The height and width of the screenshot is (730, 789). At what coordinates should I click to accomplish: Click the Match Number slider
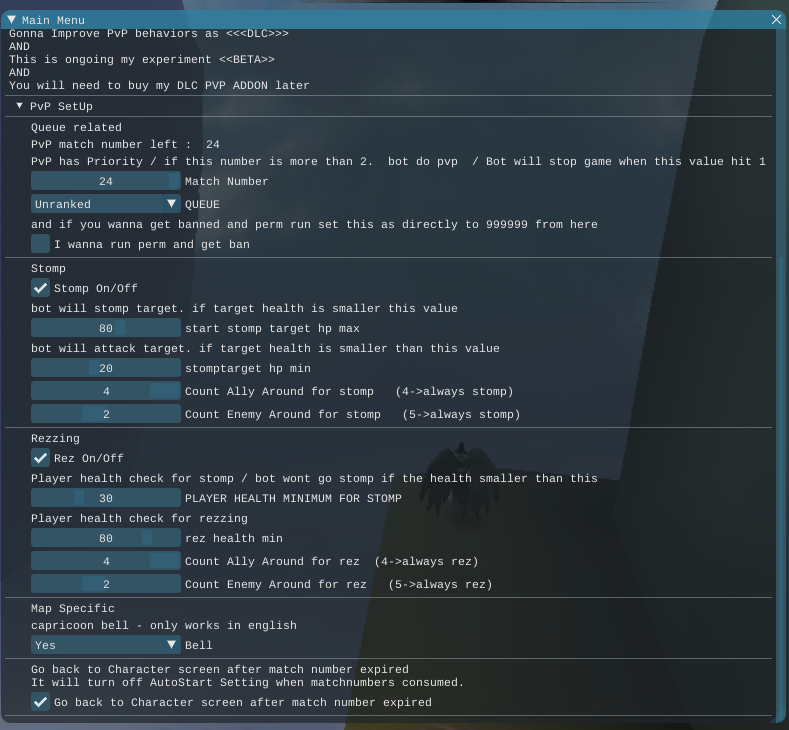pyautogui.click(x=106, y=181)
